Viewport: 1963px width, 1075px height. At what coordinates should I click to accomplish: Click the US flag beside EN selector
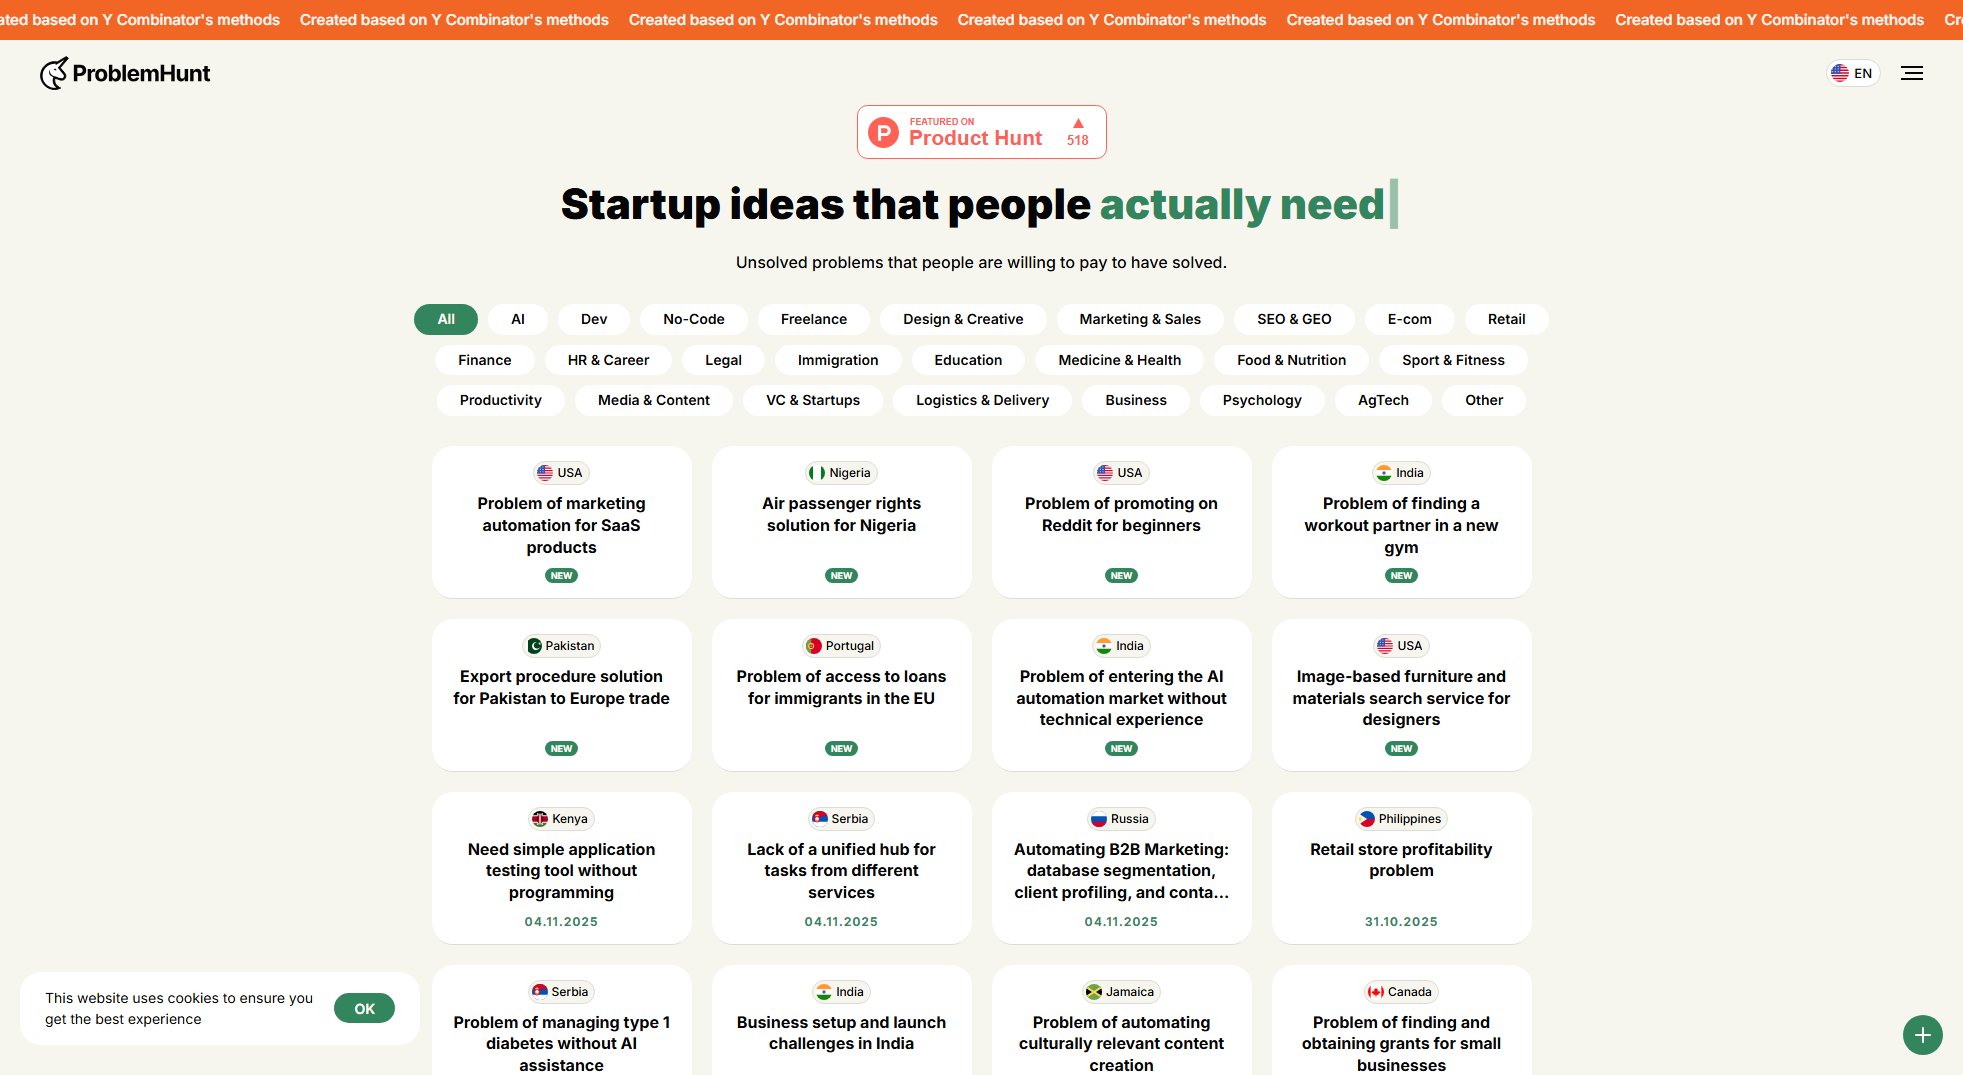(1840, 72)
